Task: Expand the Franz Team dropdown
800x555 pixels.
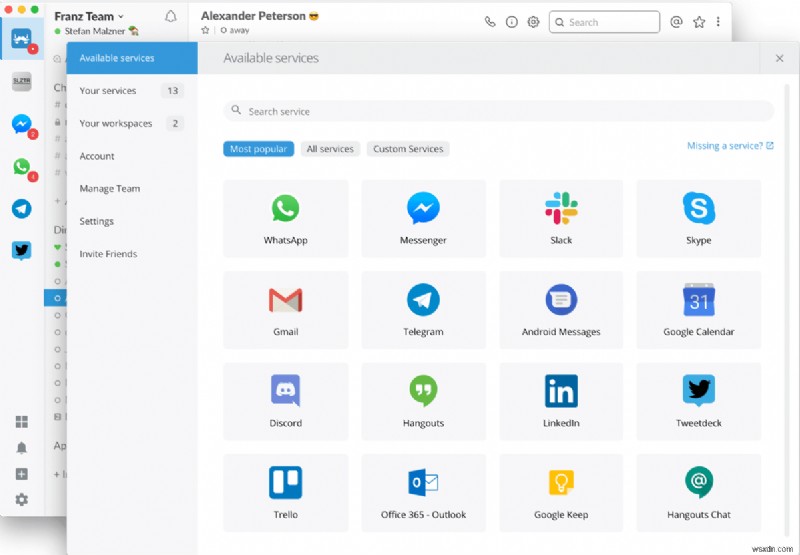Action: pos(89,16)
